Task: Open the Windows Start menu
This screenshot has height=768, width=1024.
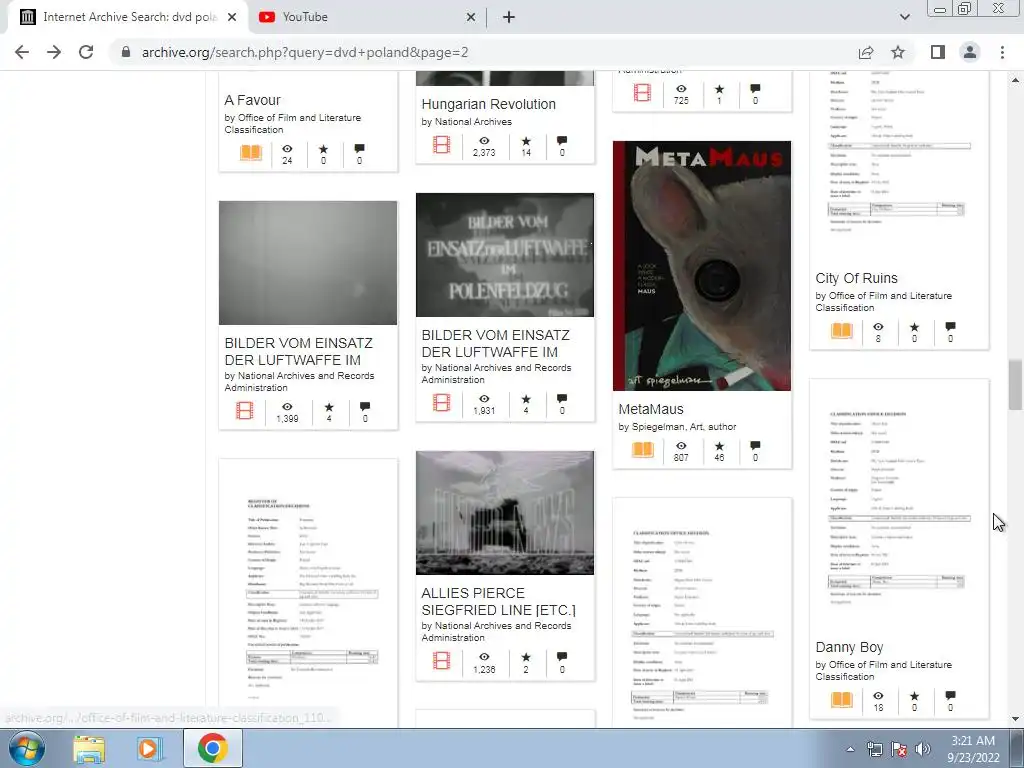Action: [x=27, y=748]
